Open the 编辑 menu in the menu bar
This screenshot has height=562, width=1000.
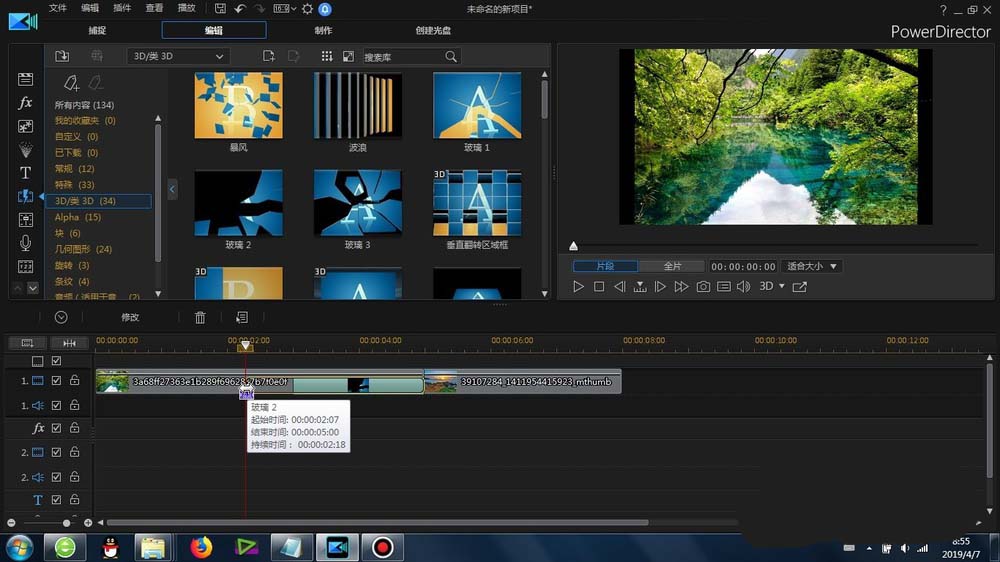point(90,8)
